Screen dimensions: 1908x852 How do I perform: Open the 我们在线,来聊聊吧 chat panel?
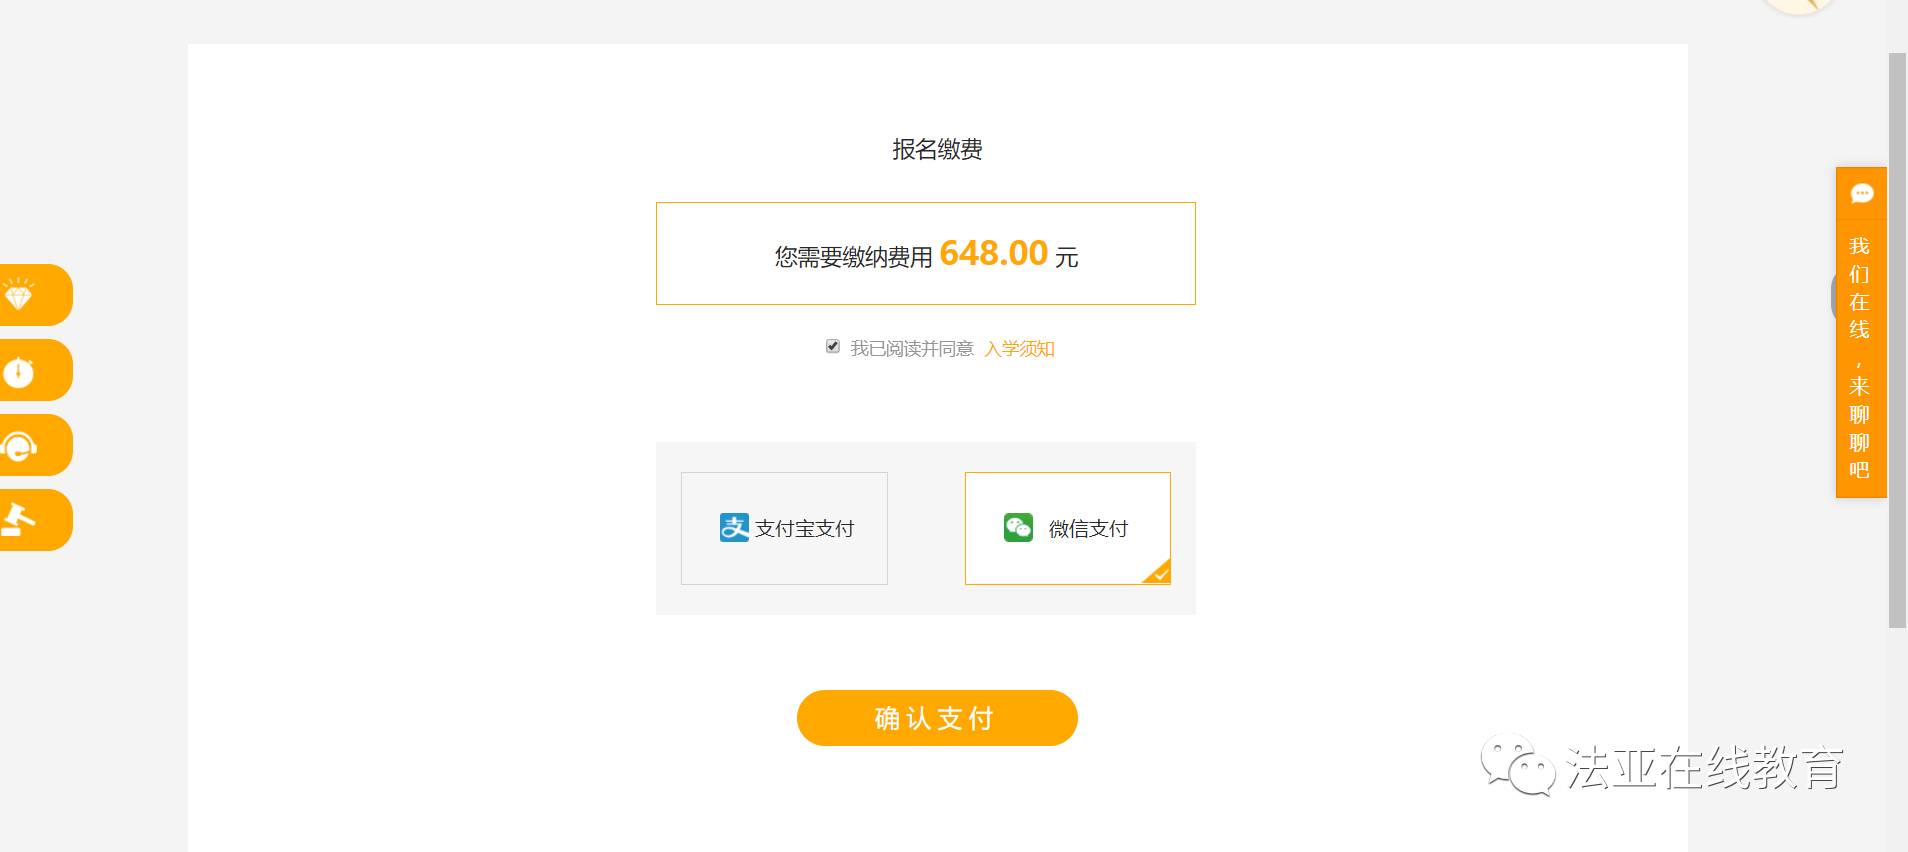click(x=1860, y=357)
